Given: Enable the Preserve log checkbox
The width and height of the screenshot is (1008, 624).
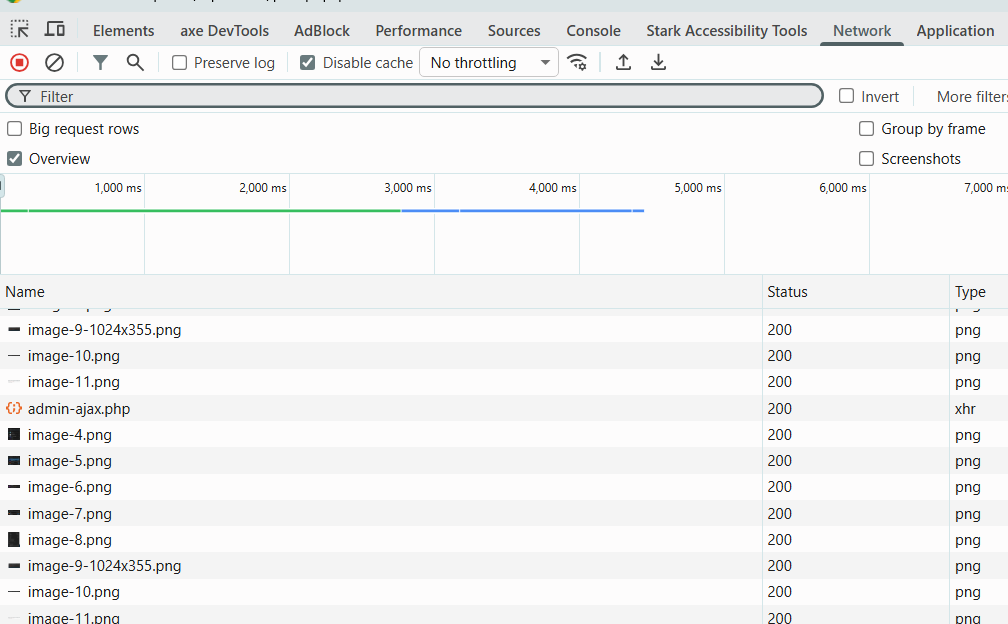Looking at the screenshot, I should (180, 63).
